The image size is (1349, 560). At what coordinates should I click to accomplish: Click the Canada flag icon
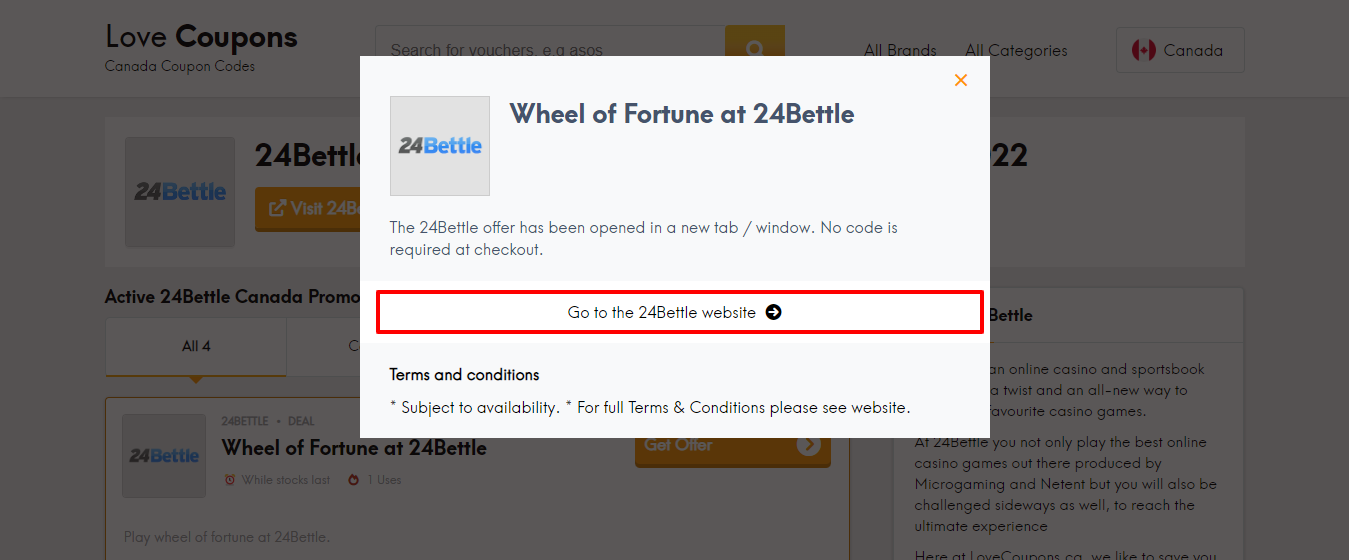(x=1143, y=50)
